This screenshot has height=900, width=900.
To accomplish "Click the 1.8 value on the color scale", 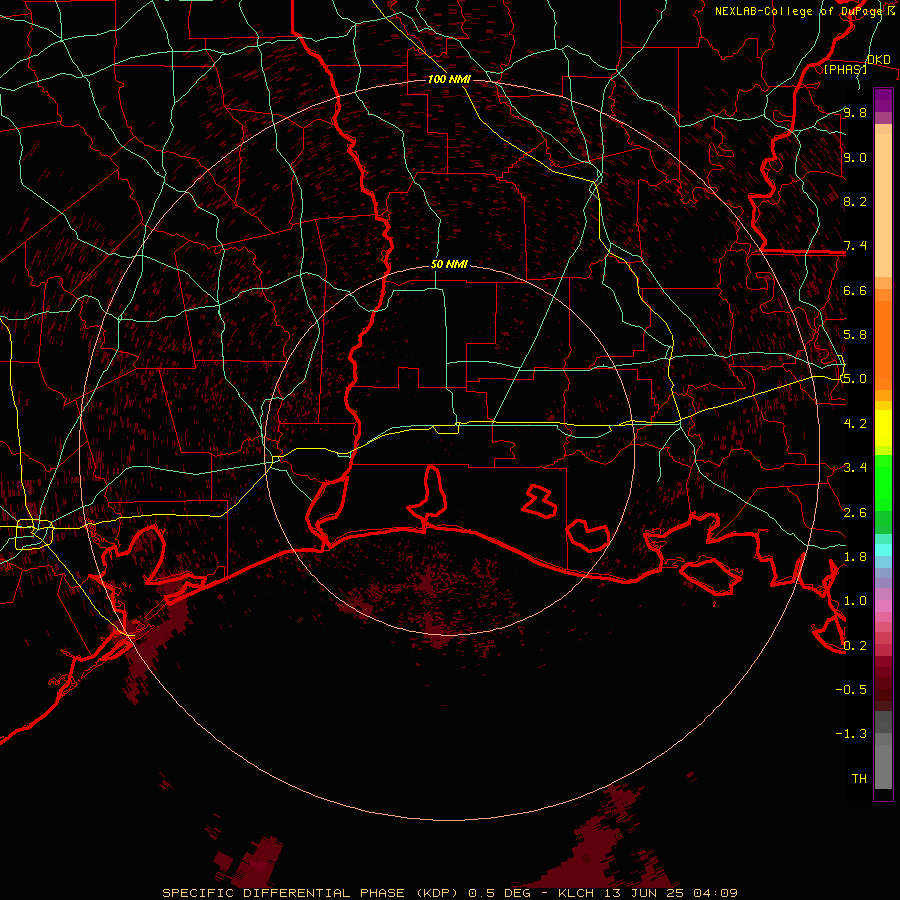I will tap(855, 557).
